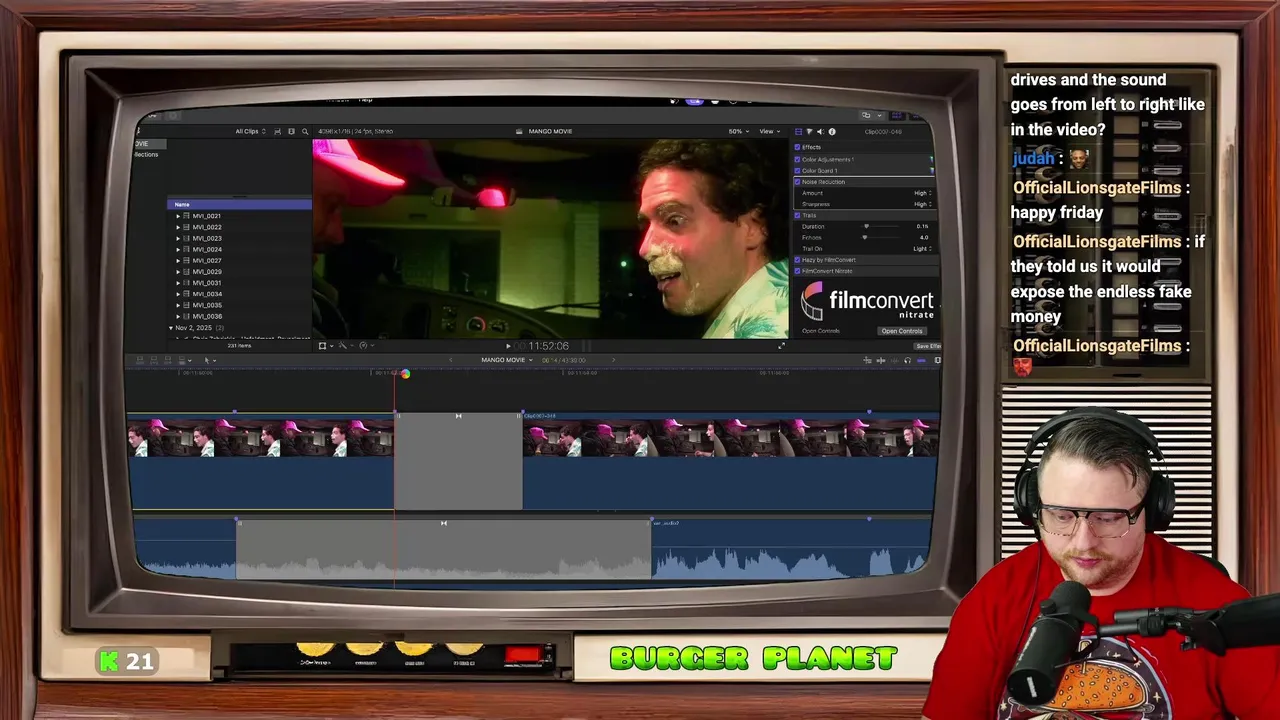This screenshot has width=1280, height=720.
Task: Toggle the Effects checkbox in the inspector
Action: (798, 147)
